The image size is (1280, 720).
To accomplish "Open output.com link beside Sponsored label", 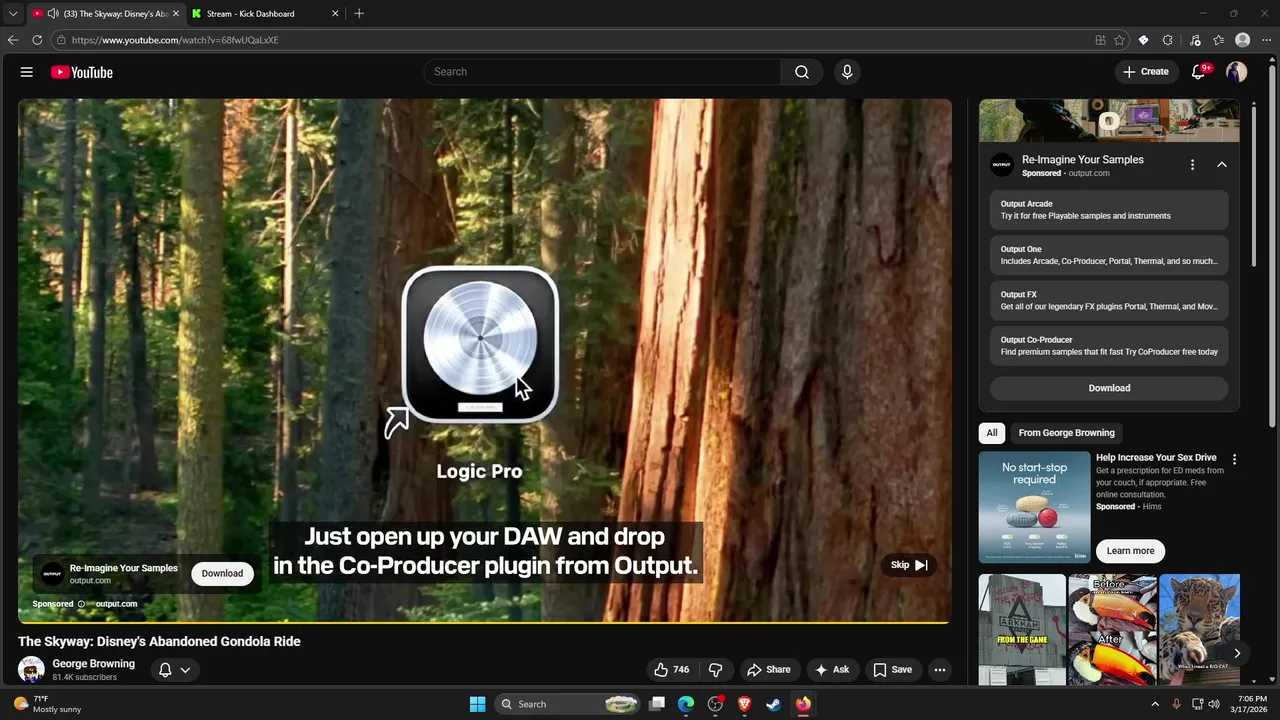I will click(116, 604).
